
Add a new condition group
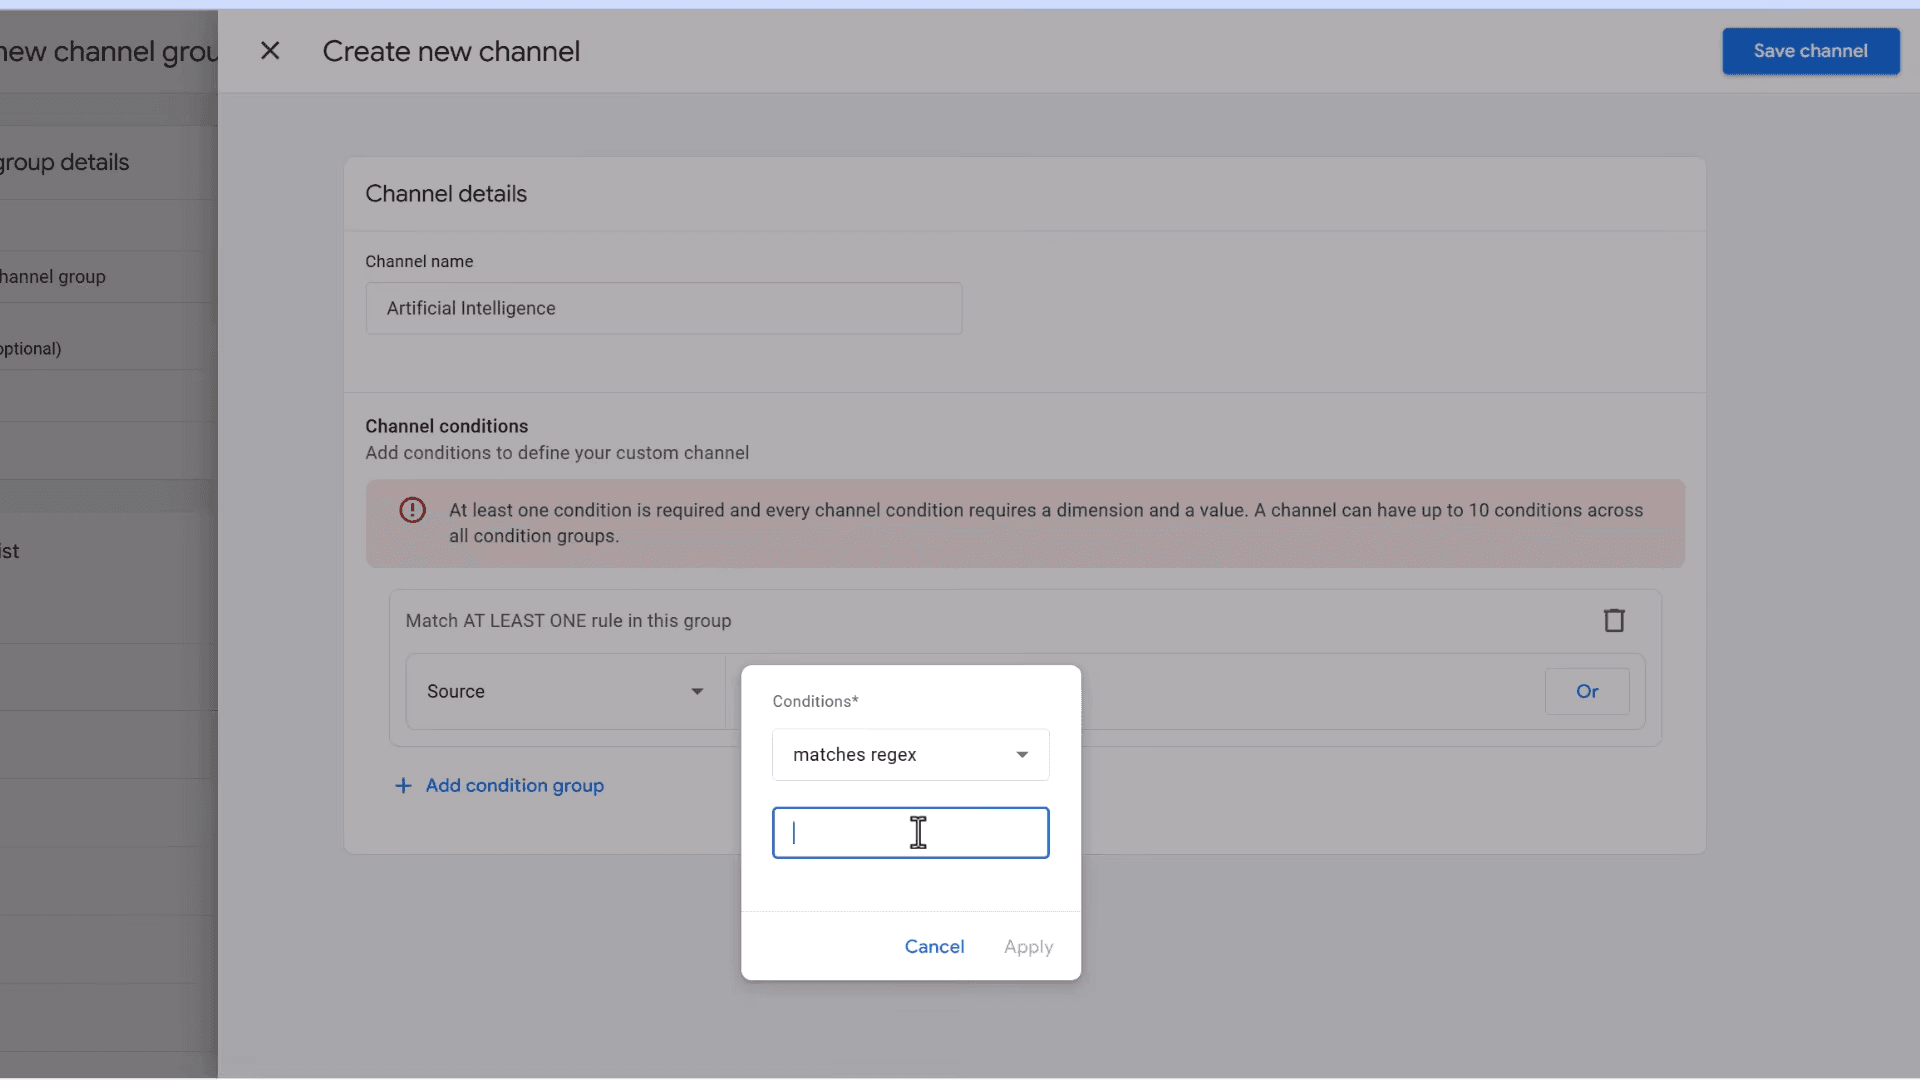(x=500, y=786)
